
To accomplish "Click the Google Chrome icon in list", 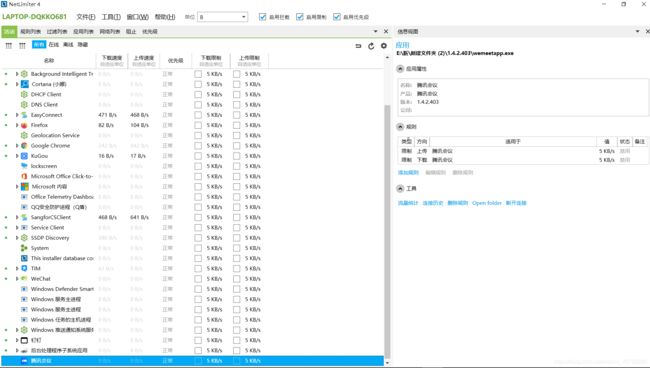I will [24, 145].
